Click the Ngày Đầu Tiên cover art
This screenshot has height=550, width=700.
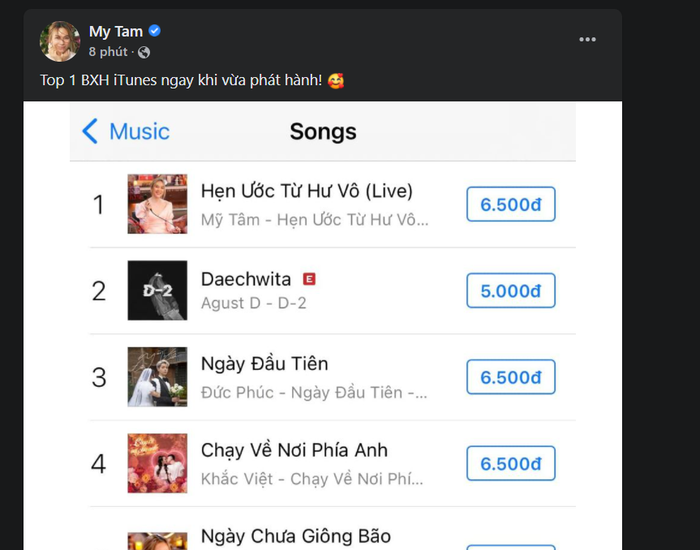157,377
